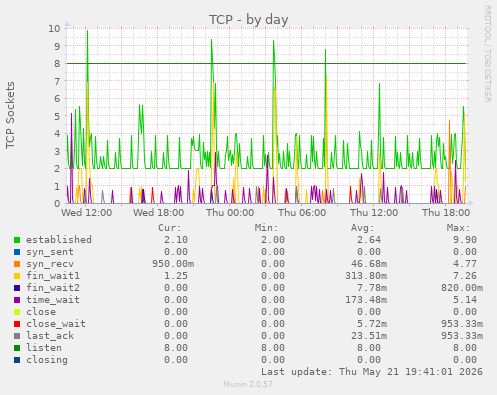Screen dimensions: 497x395
Task: Click the y-axis value 5
Action: click(x=57, y=116)
